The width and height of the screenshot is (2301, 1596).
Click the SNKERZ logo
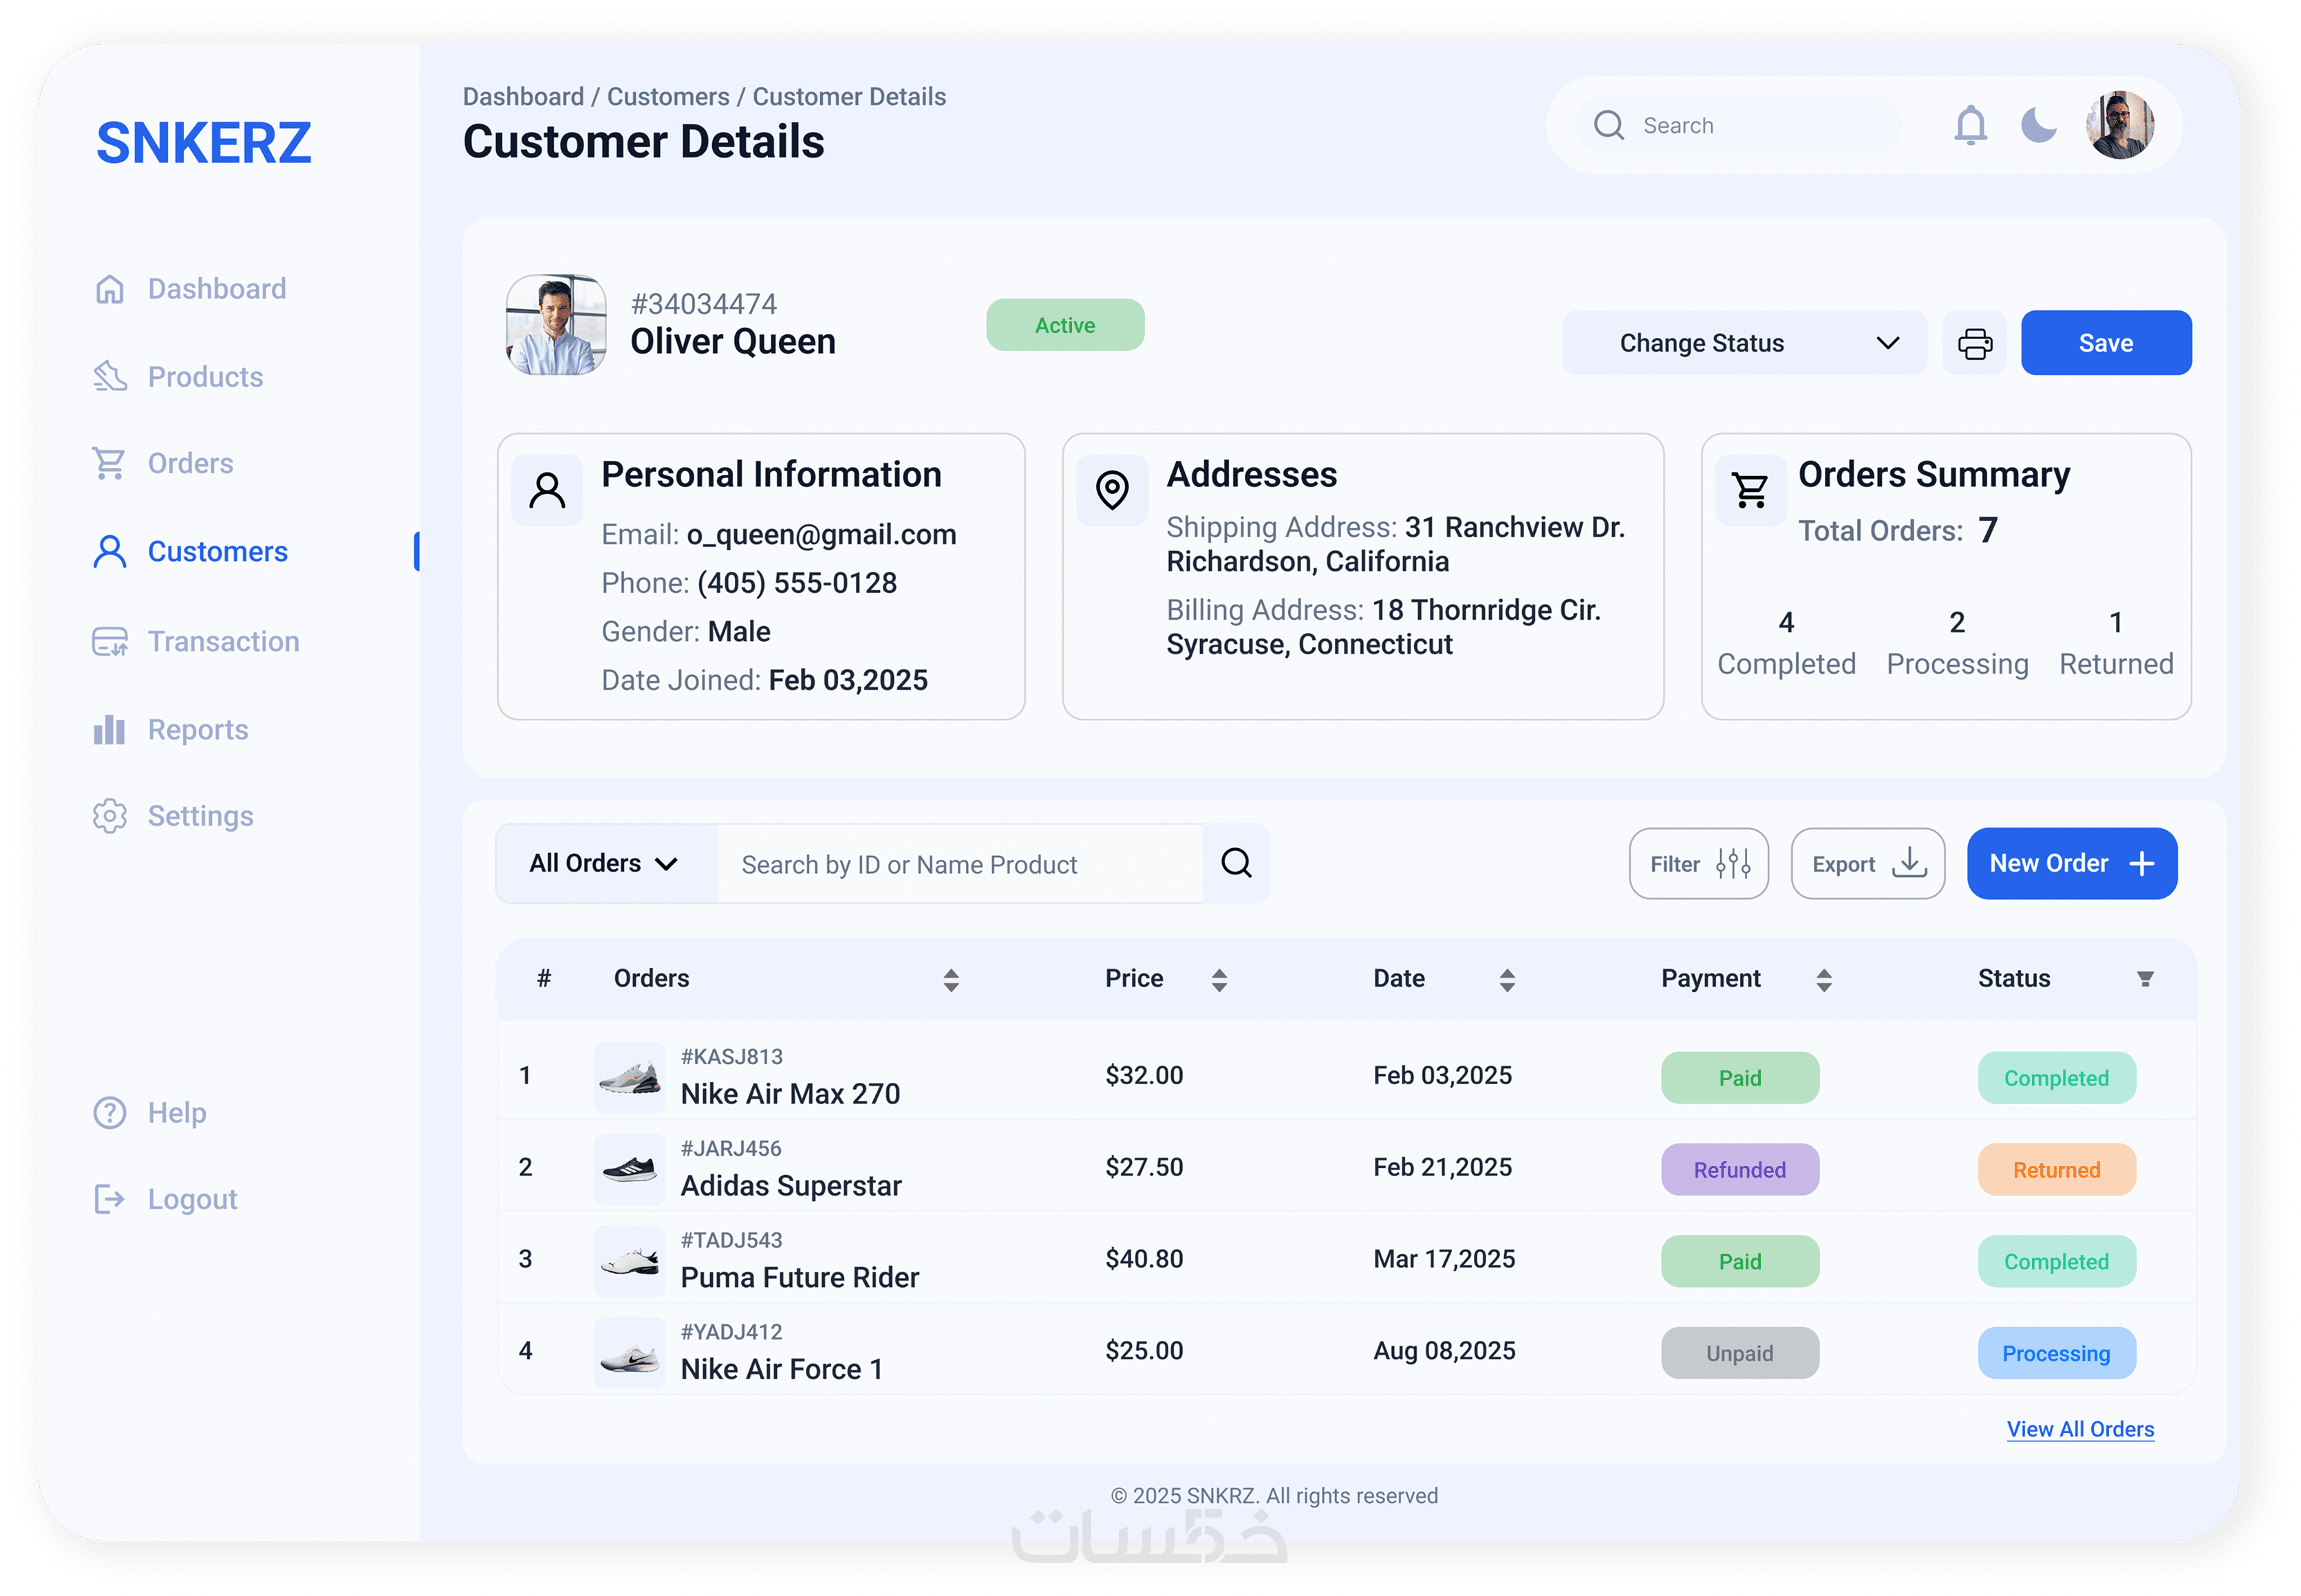click(204, 142)
